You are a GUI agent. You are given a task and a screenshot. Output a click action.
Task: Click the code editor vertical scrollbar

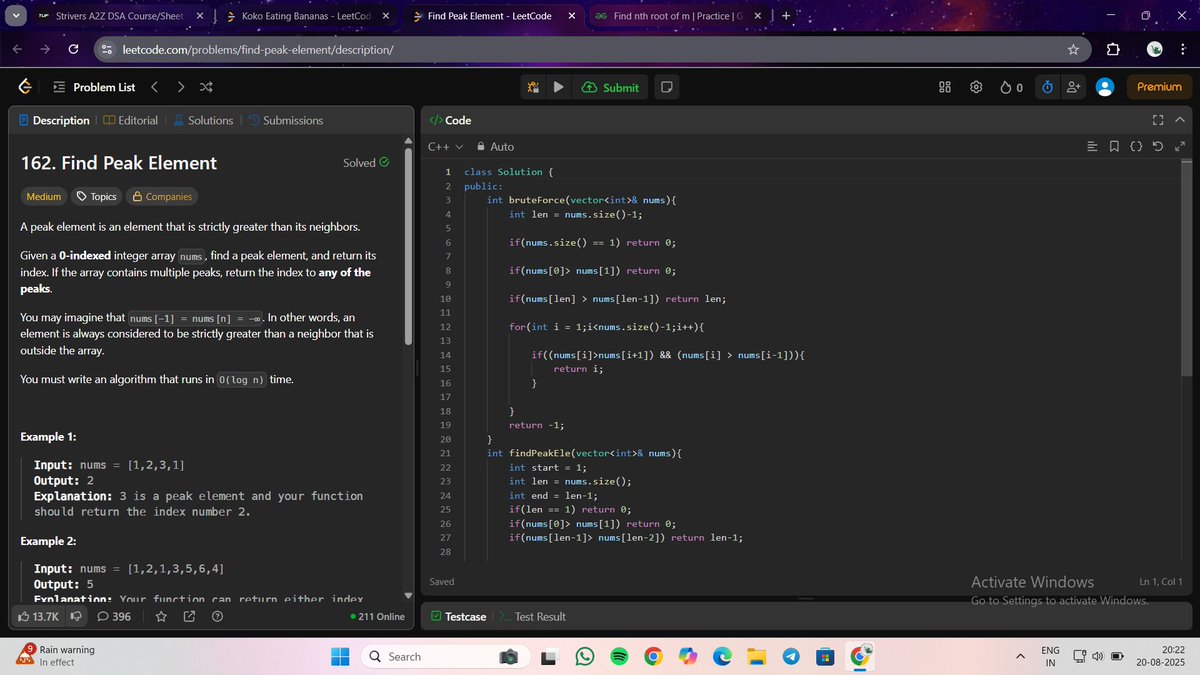1187,270
